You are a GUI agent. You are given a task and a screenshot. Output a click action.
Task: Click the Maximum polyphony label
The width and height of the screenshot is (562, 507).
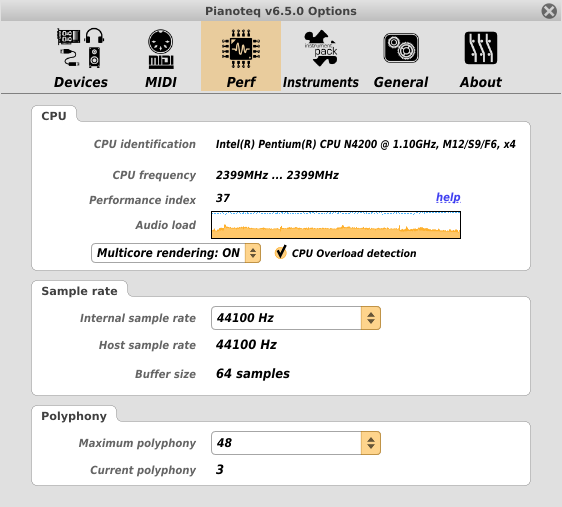tap(137, 443)
